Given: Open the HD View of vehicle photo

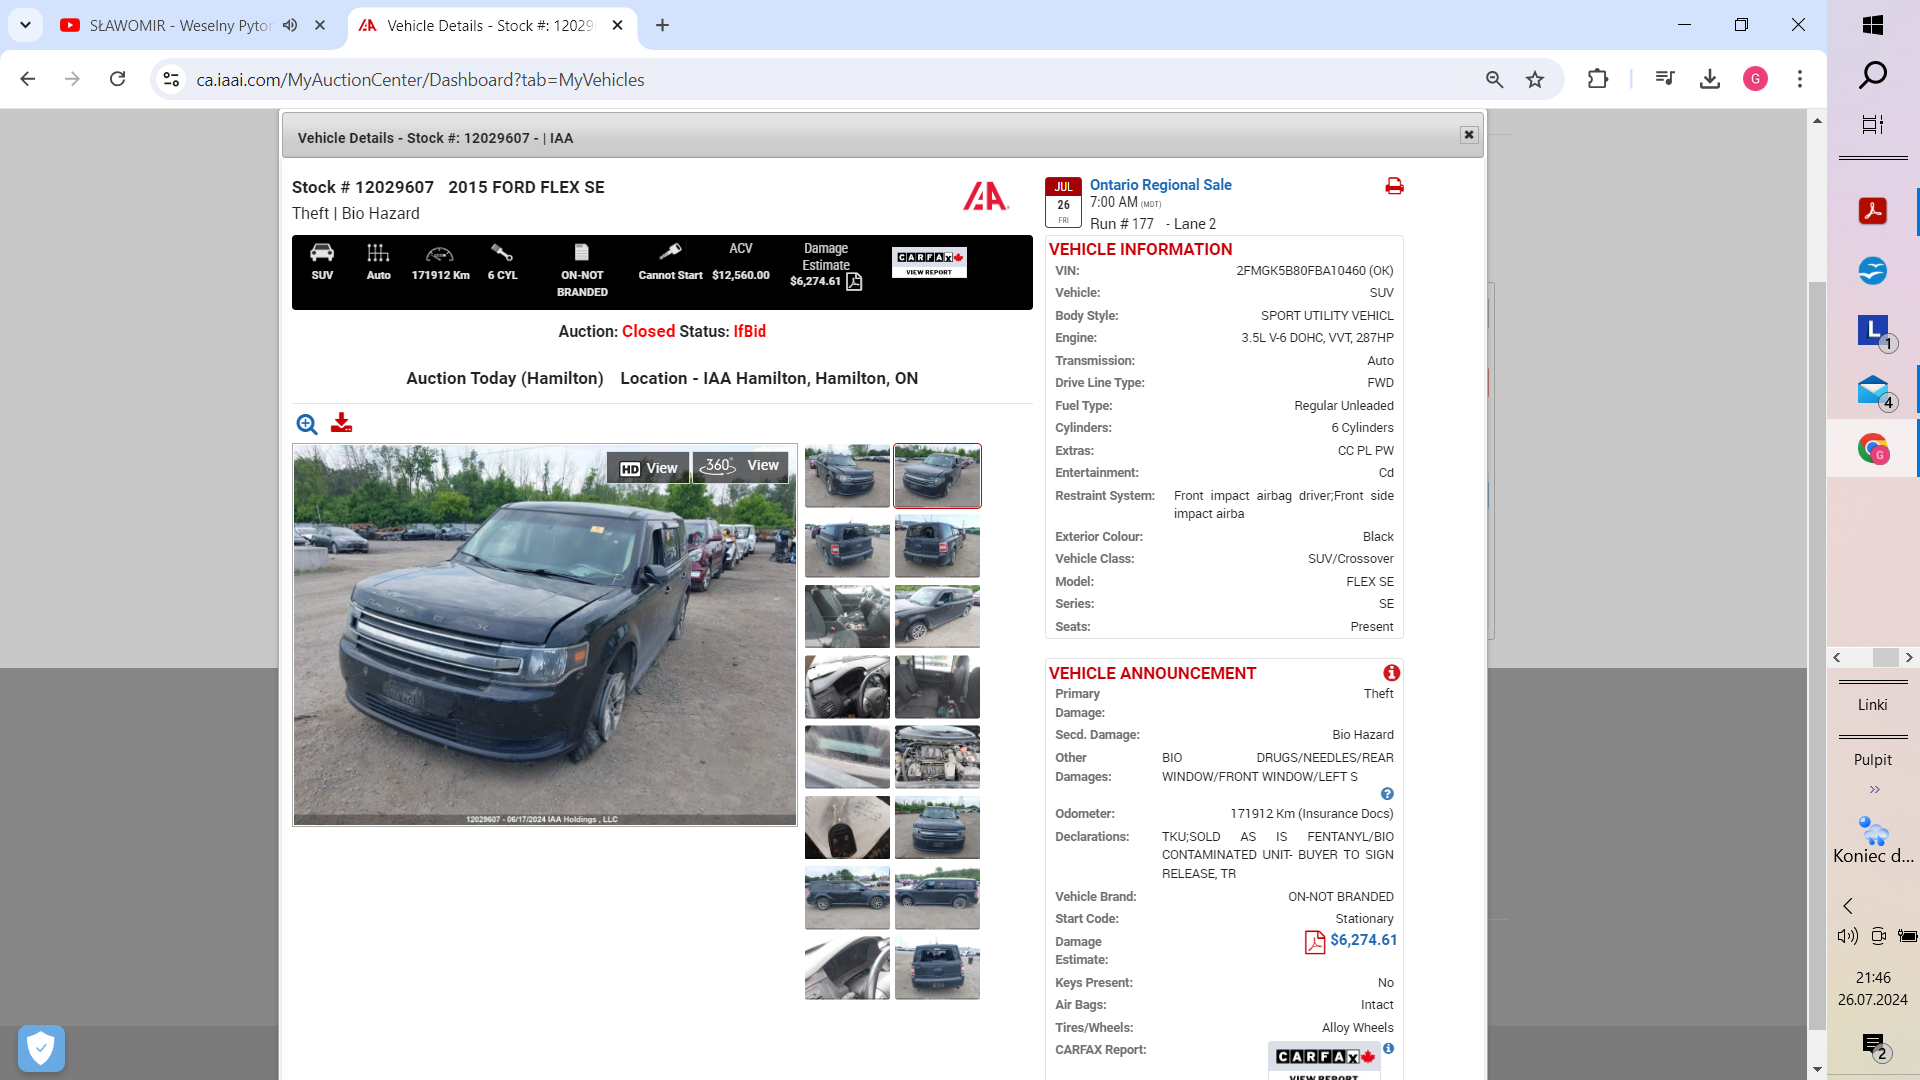Looking at the screenshot, I should click(648, 468).
